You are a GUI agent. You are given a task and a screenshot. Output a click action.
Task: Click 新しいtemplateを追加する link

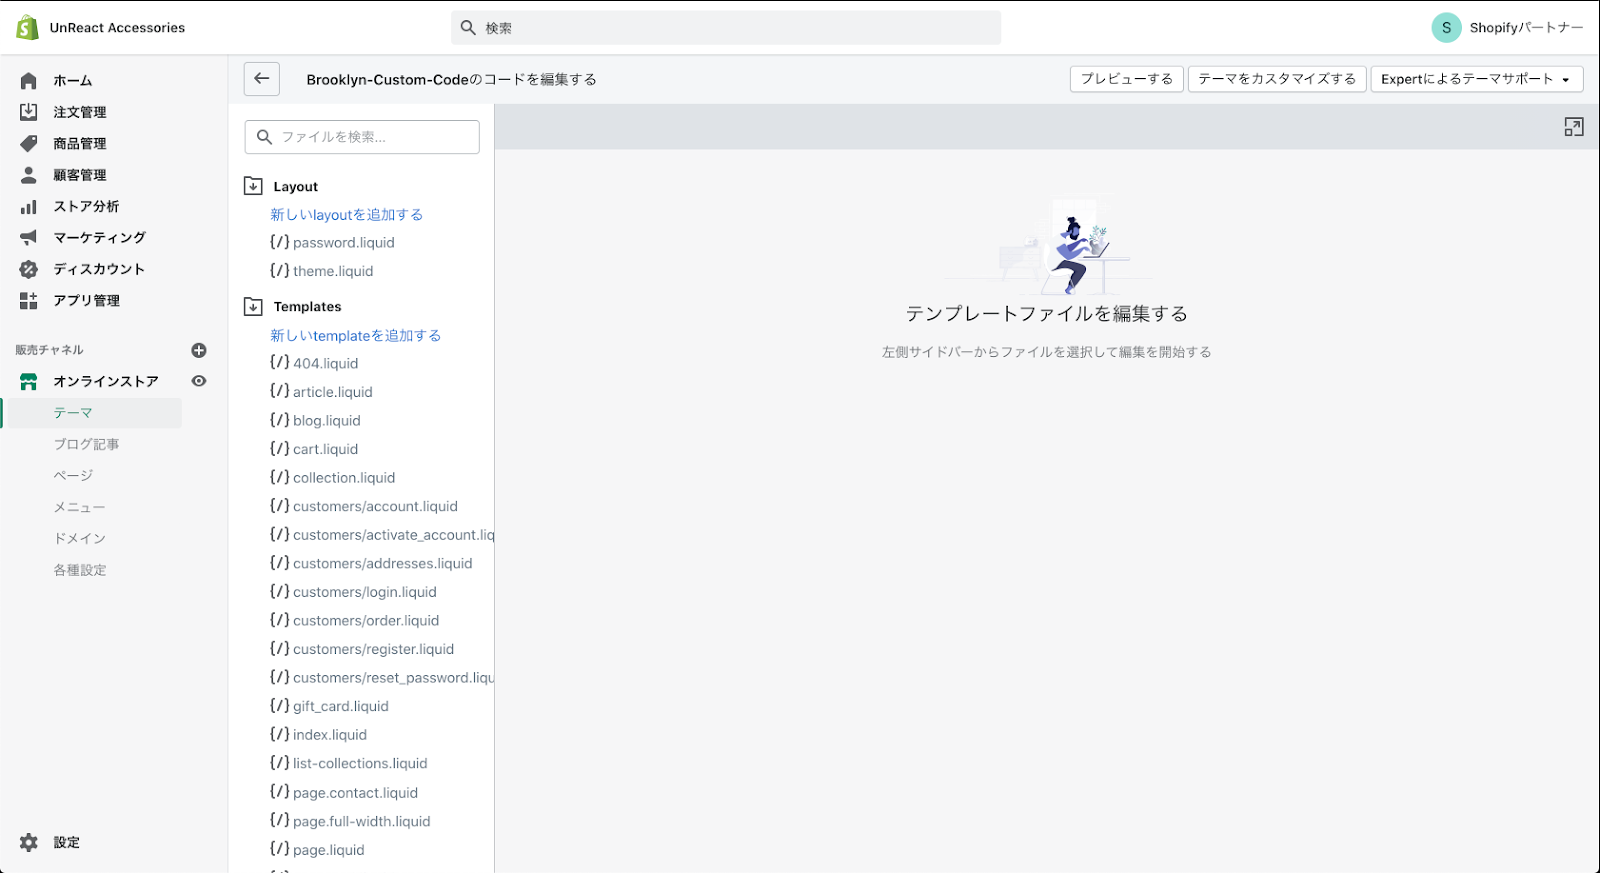[x=355, y=336]
